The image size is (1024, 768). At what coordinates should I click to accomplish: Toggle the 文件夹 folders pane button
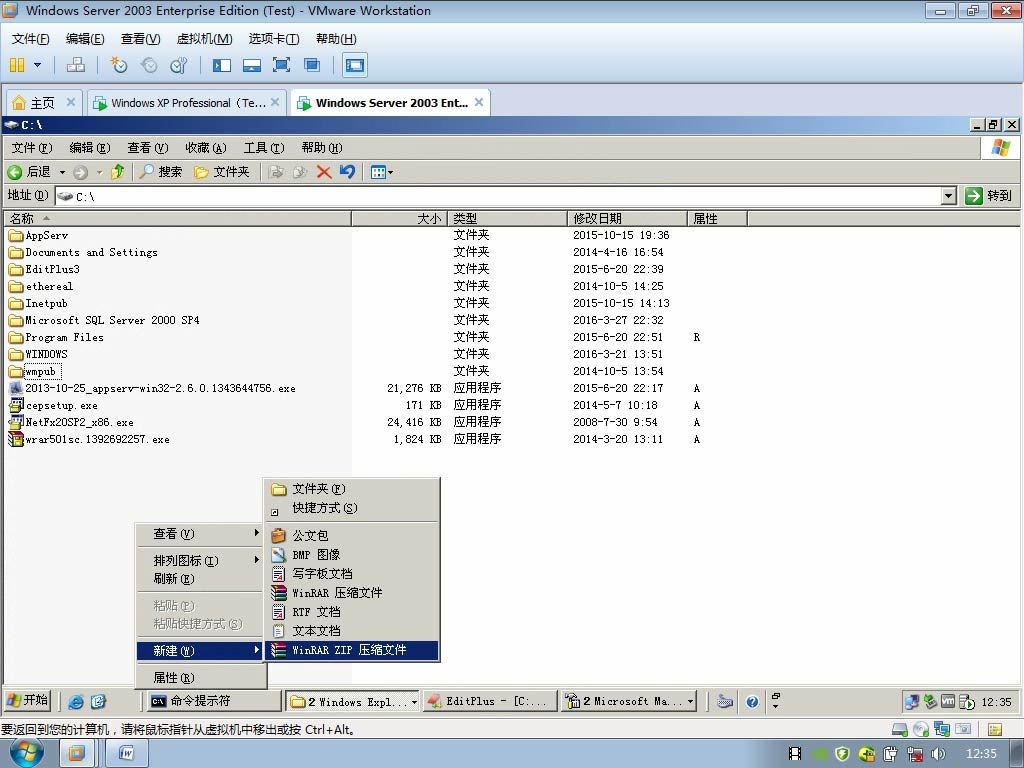tap(222, 172)
